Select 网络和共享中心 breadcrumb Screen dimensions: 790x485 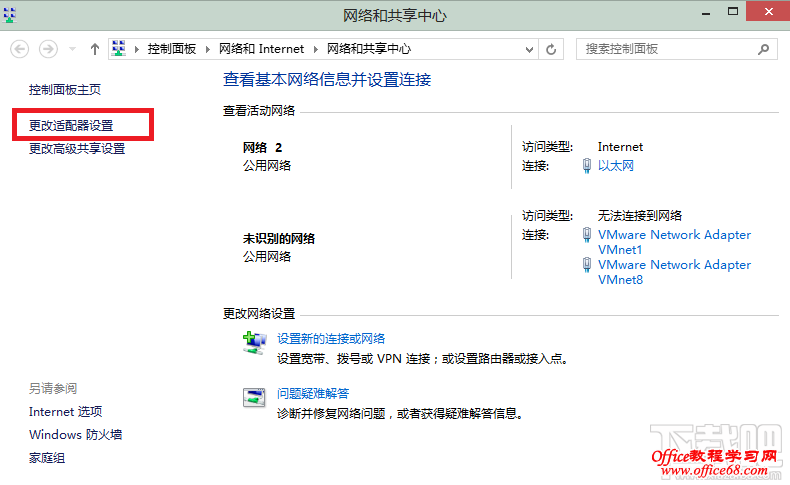click(369, 49)
